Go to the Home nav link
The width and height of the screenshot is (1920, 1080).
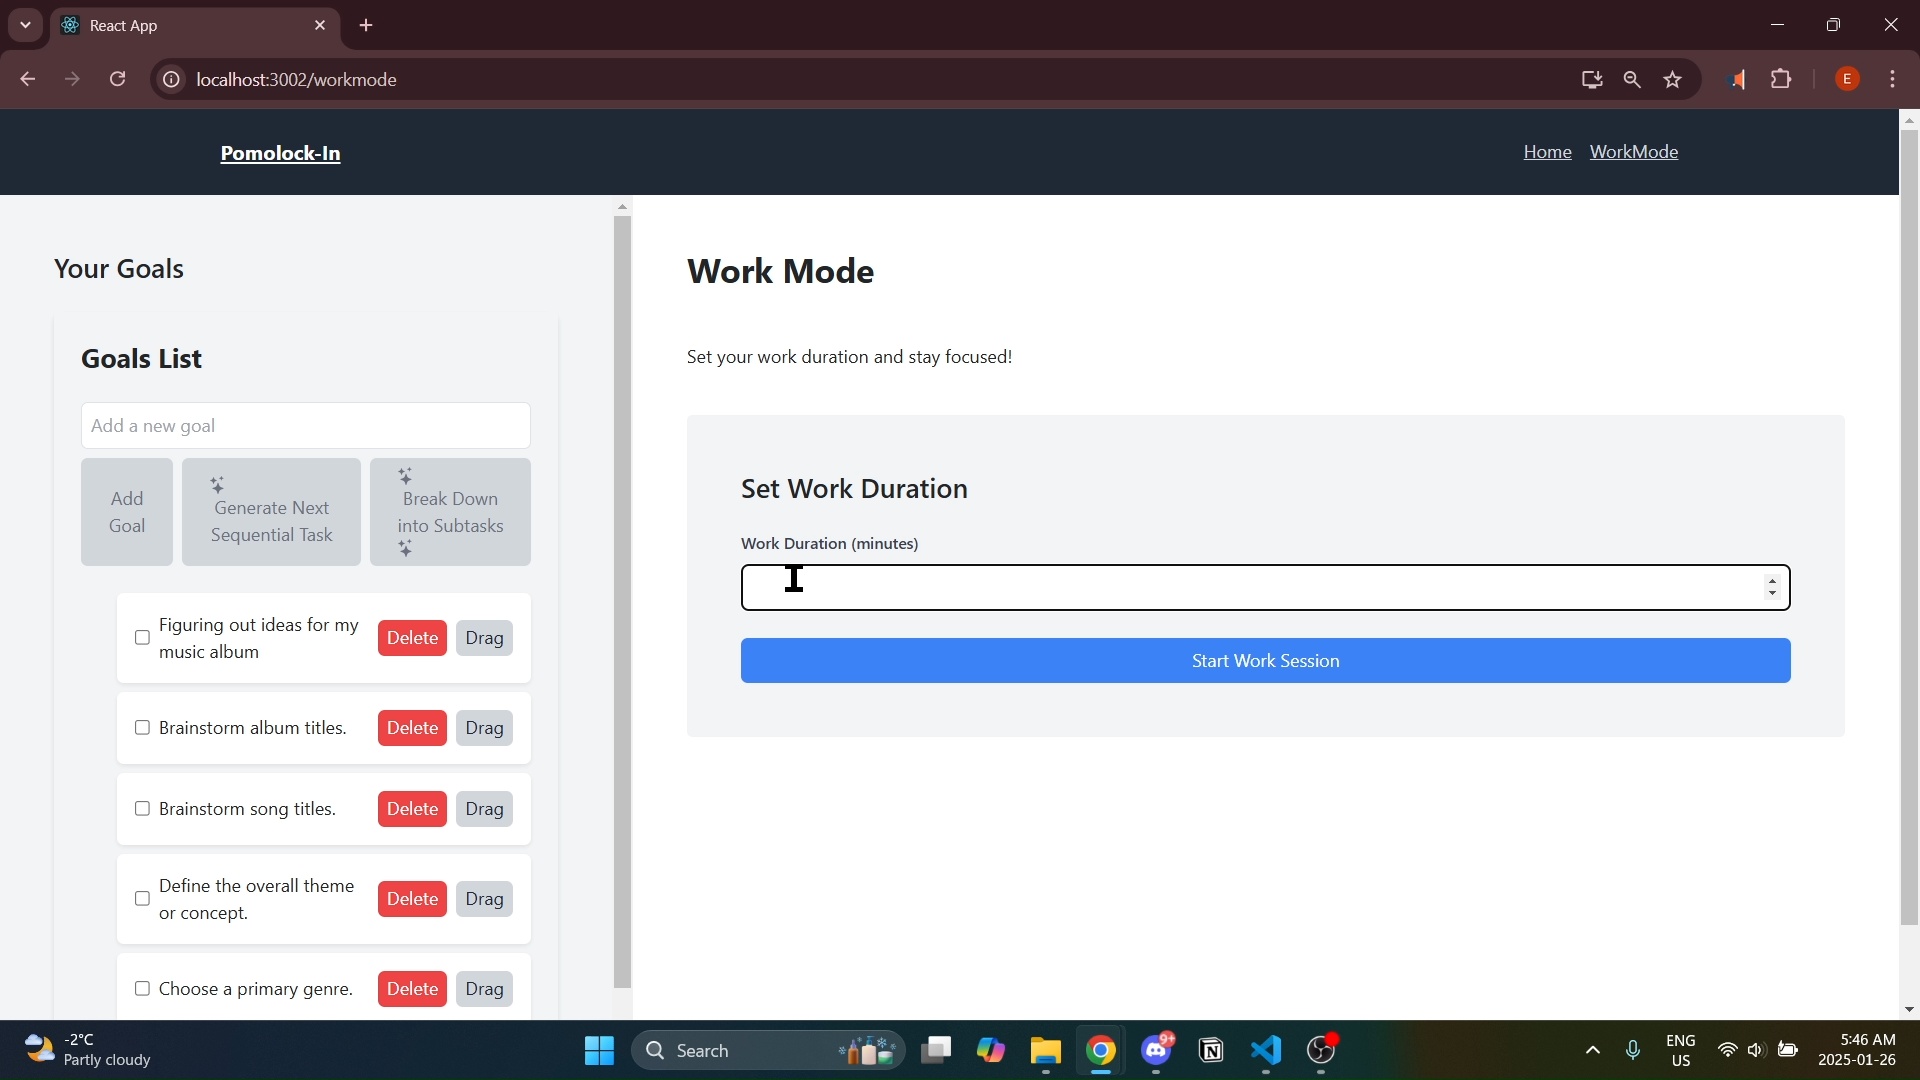pos(1547,152)
